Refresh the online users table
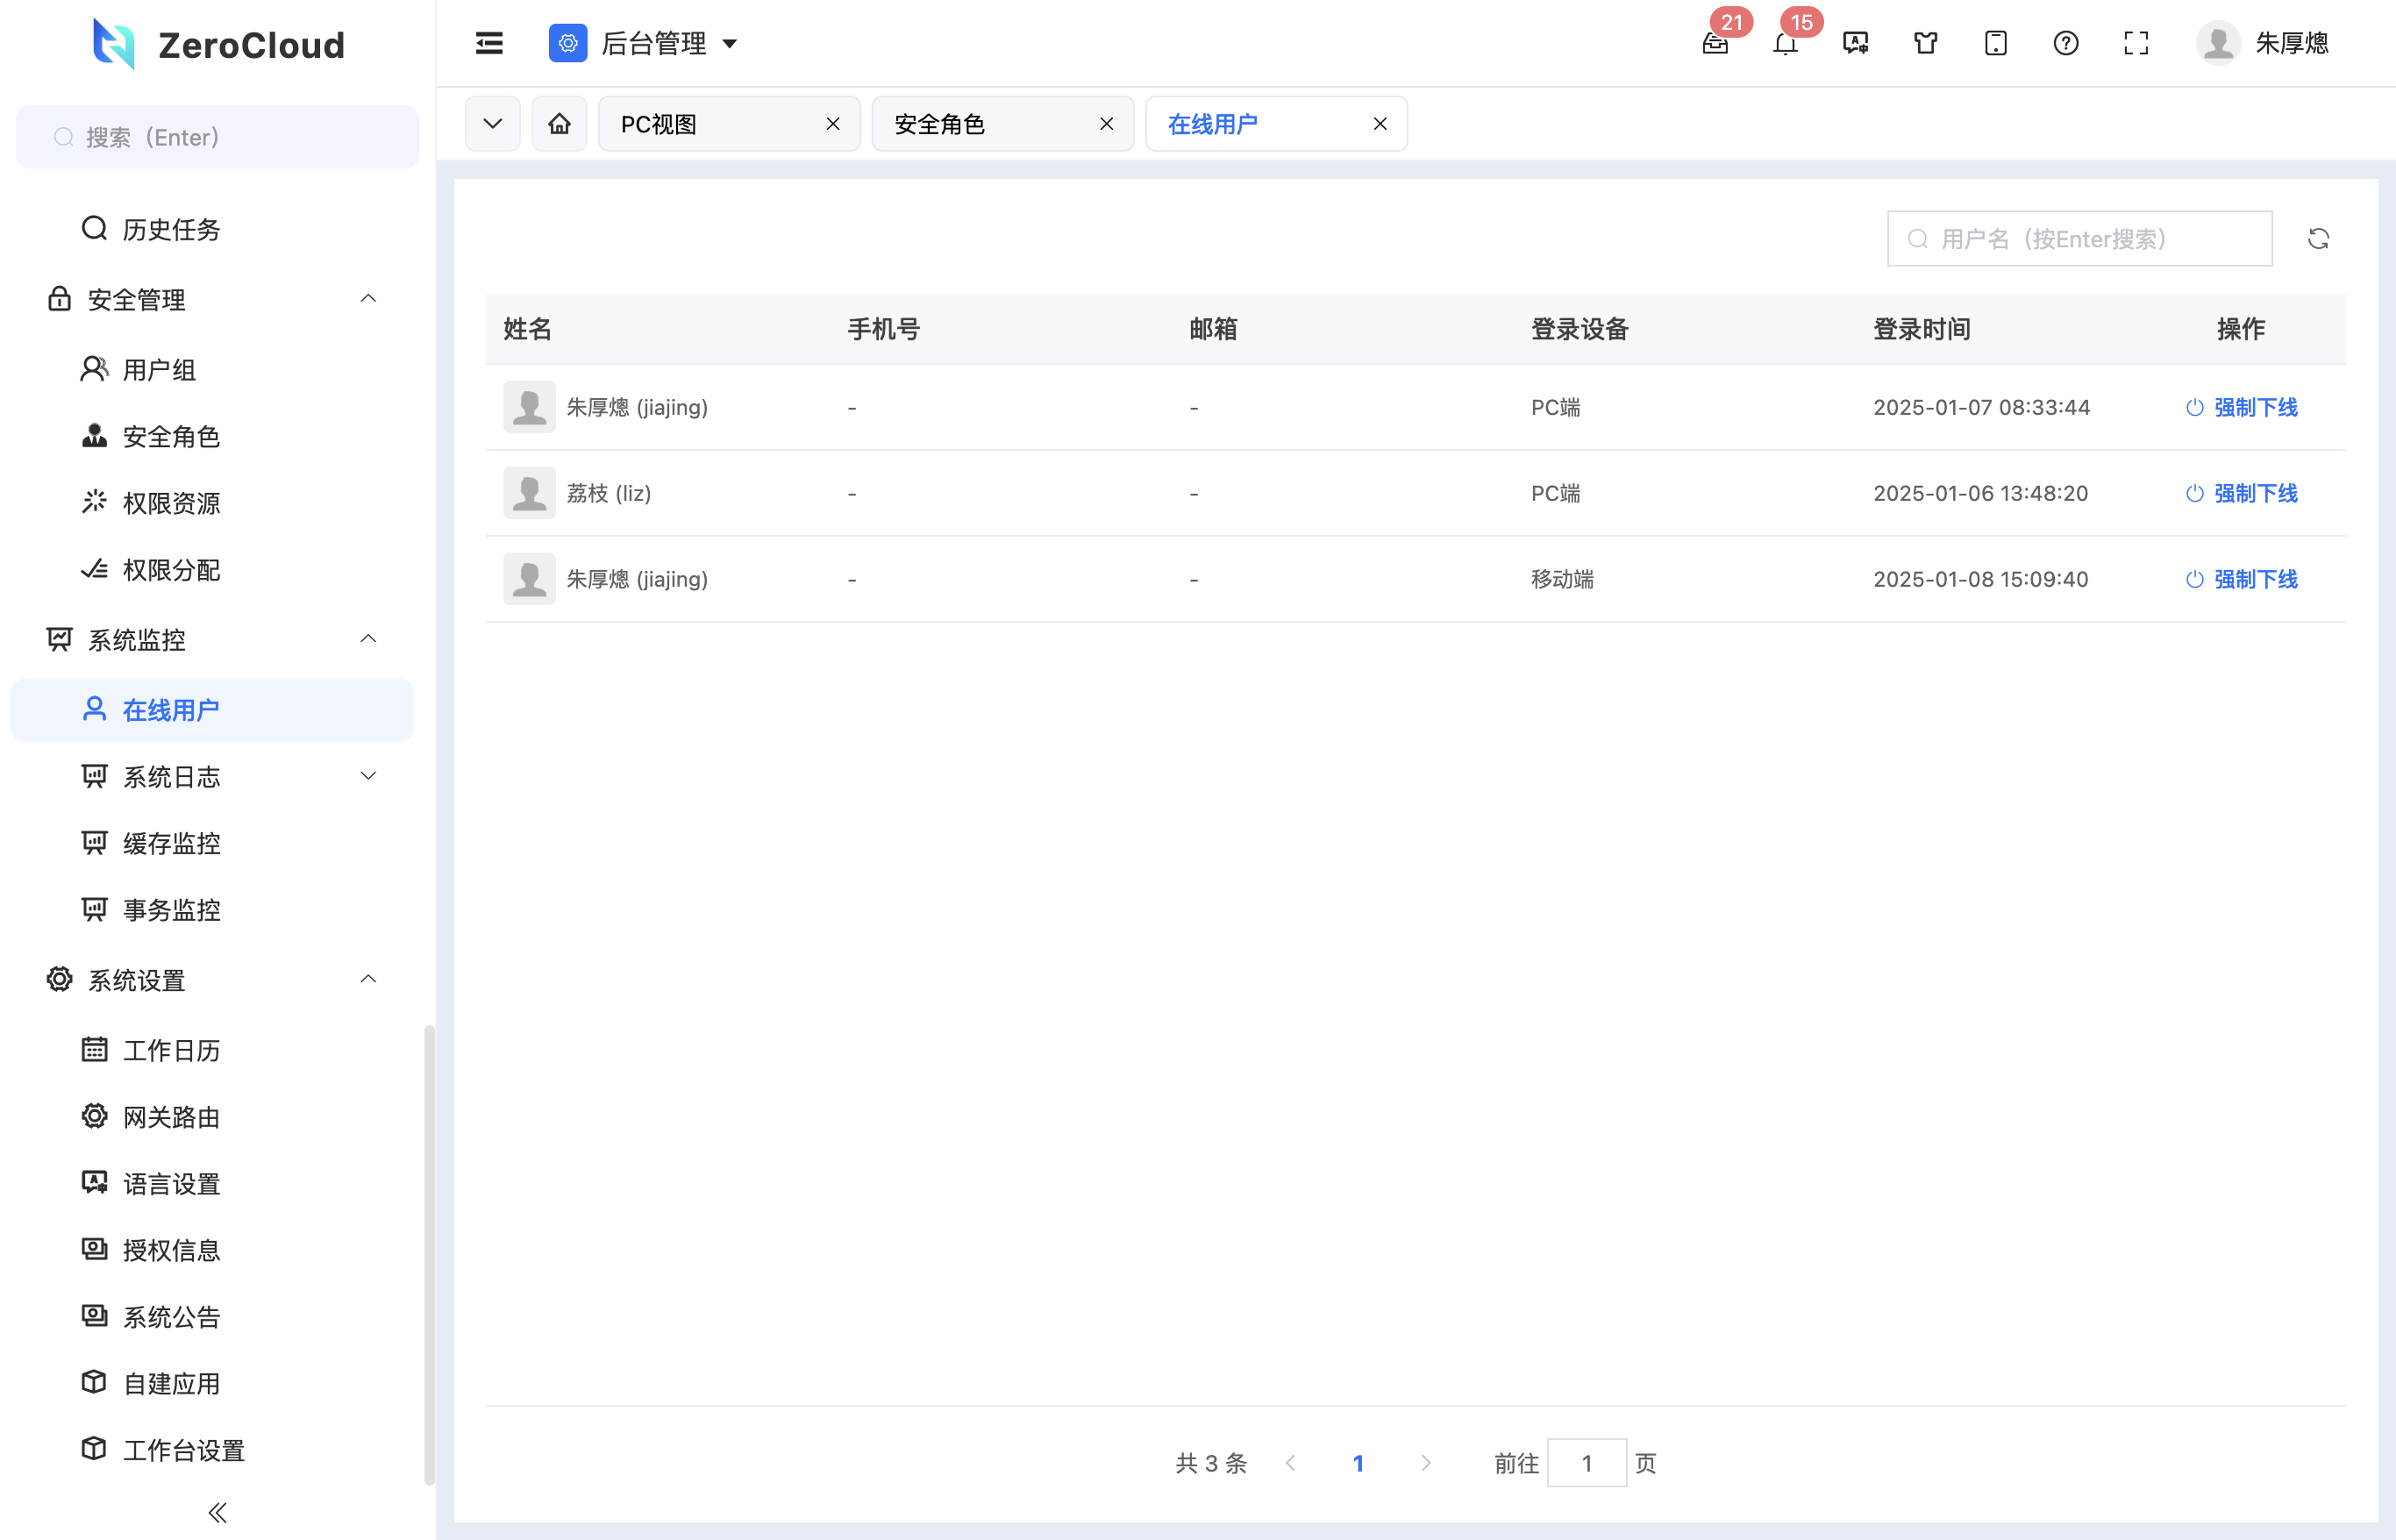This screenshot has width=2396, height=1540. coord(2318,239)
